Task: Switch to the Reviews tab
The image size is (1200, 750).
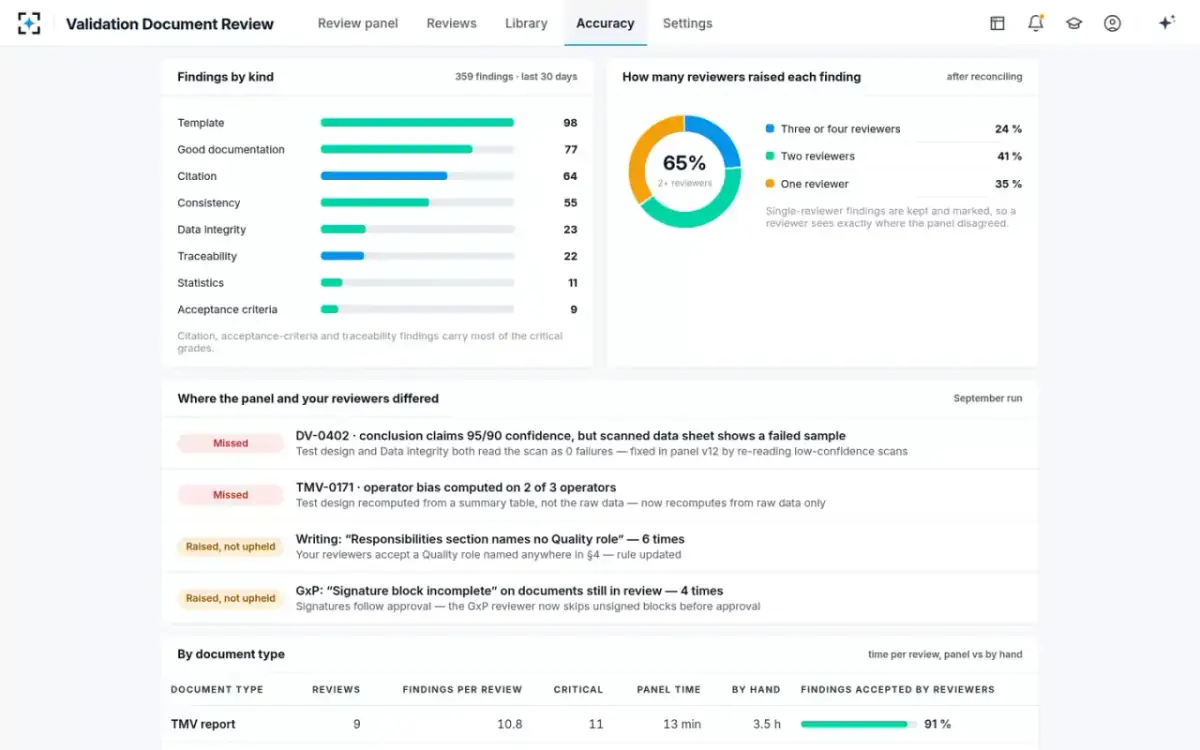Action: point(451,23)
